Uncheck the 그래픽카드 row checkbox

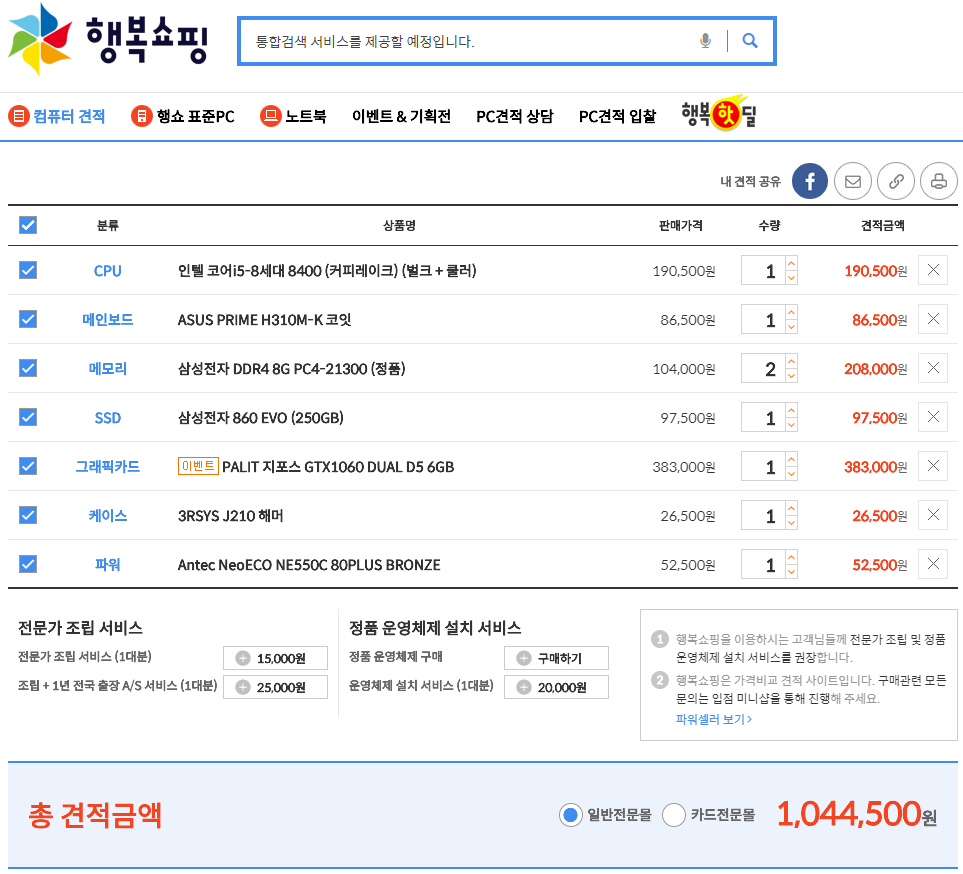click(28, 466)
